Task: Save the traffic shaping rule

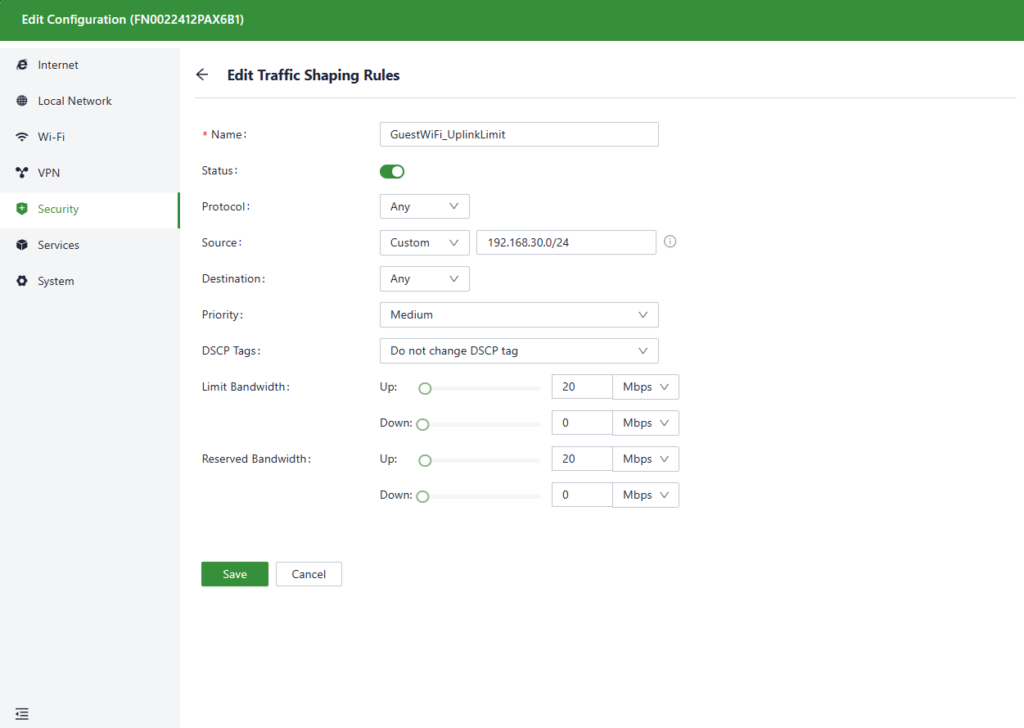Action: (235, 574)
